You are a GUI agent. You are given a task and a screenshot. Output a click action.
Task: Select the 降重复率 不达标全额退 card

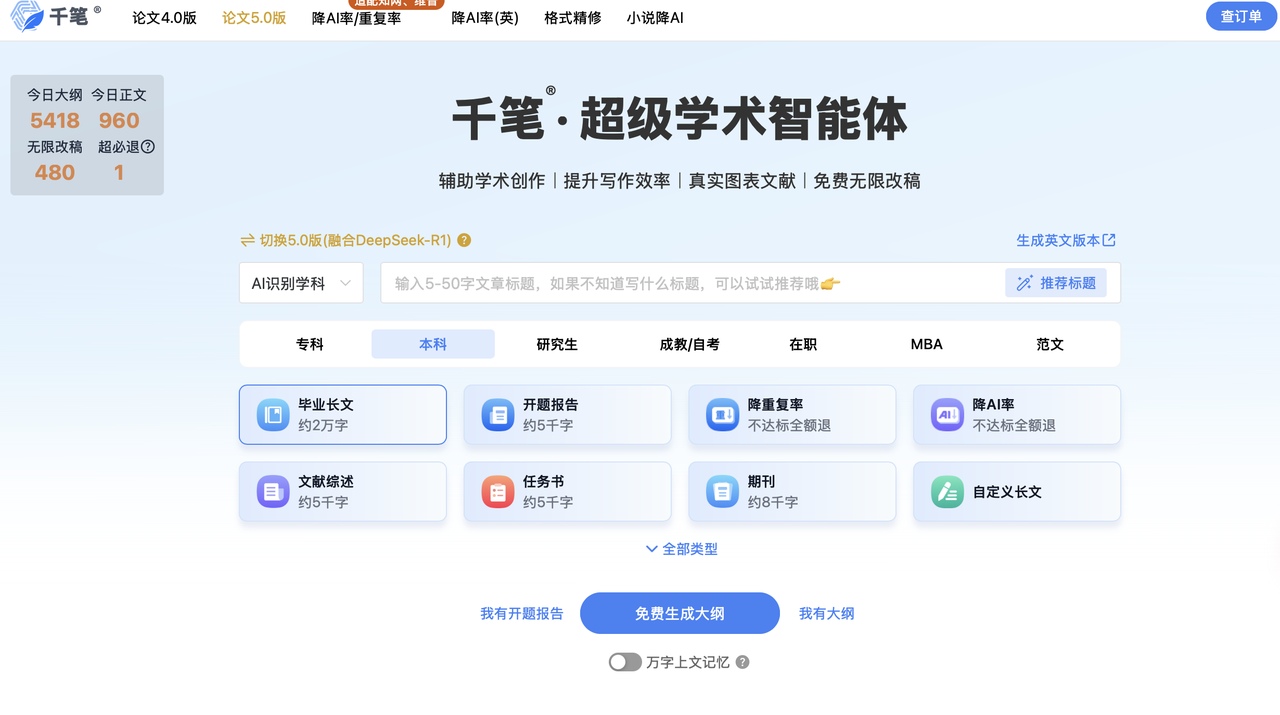pos(792,415)
